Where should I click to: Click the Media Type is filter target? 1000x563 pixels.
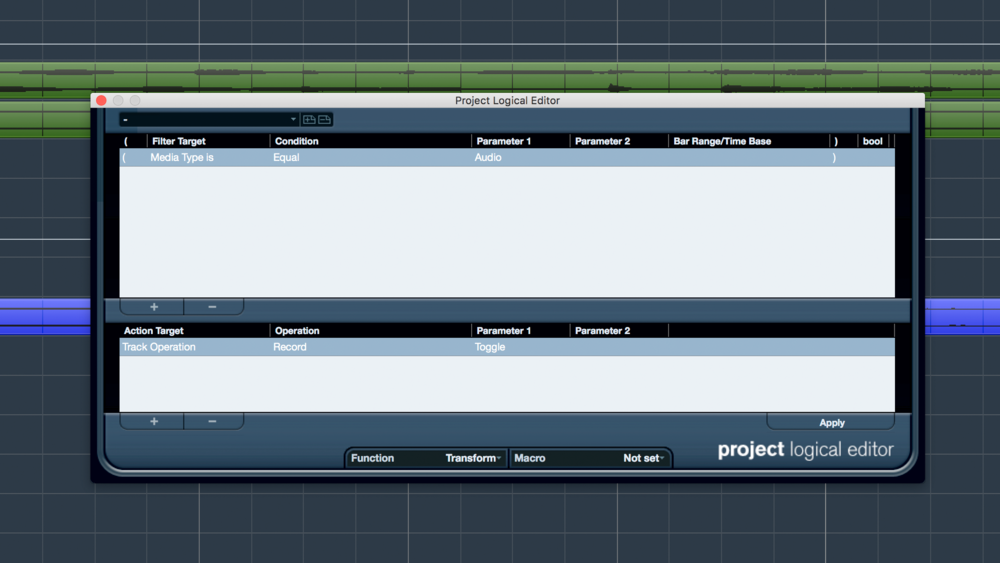pos(182,158)
